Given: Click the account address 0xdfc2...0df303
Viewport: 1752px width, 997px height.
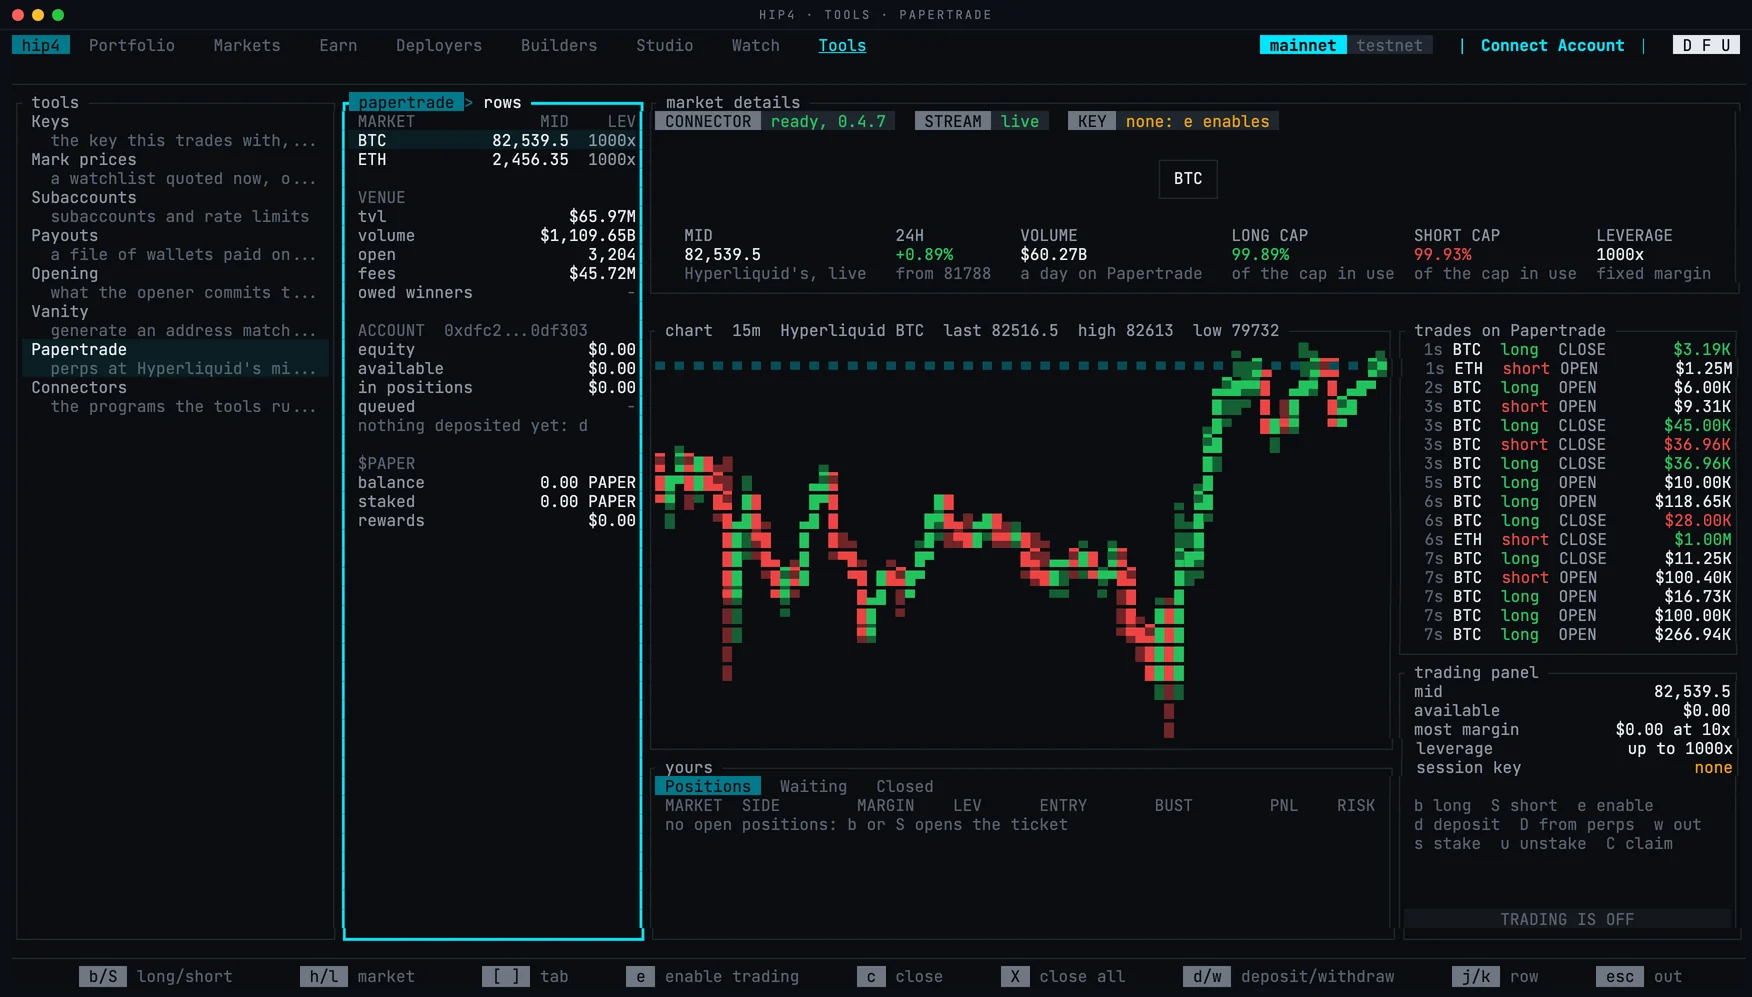Looking at the screenshot, I should [516, 330].
